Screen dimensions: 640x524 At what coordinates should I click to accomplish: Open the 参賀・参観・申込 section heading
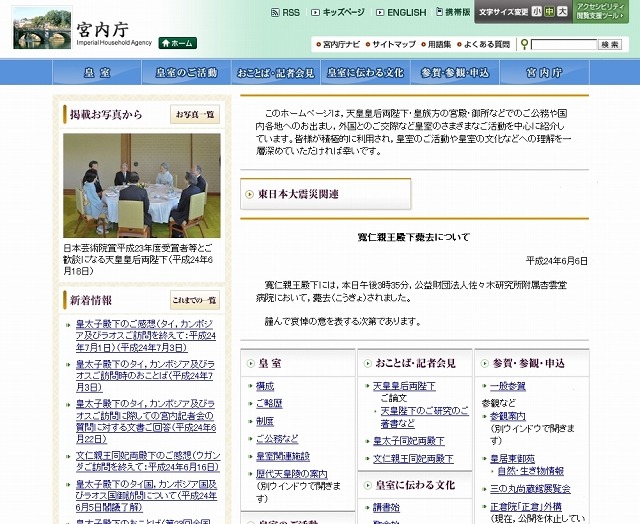tap(529, 363)
